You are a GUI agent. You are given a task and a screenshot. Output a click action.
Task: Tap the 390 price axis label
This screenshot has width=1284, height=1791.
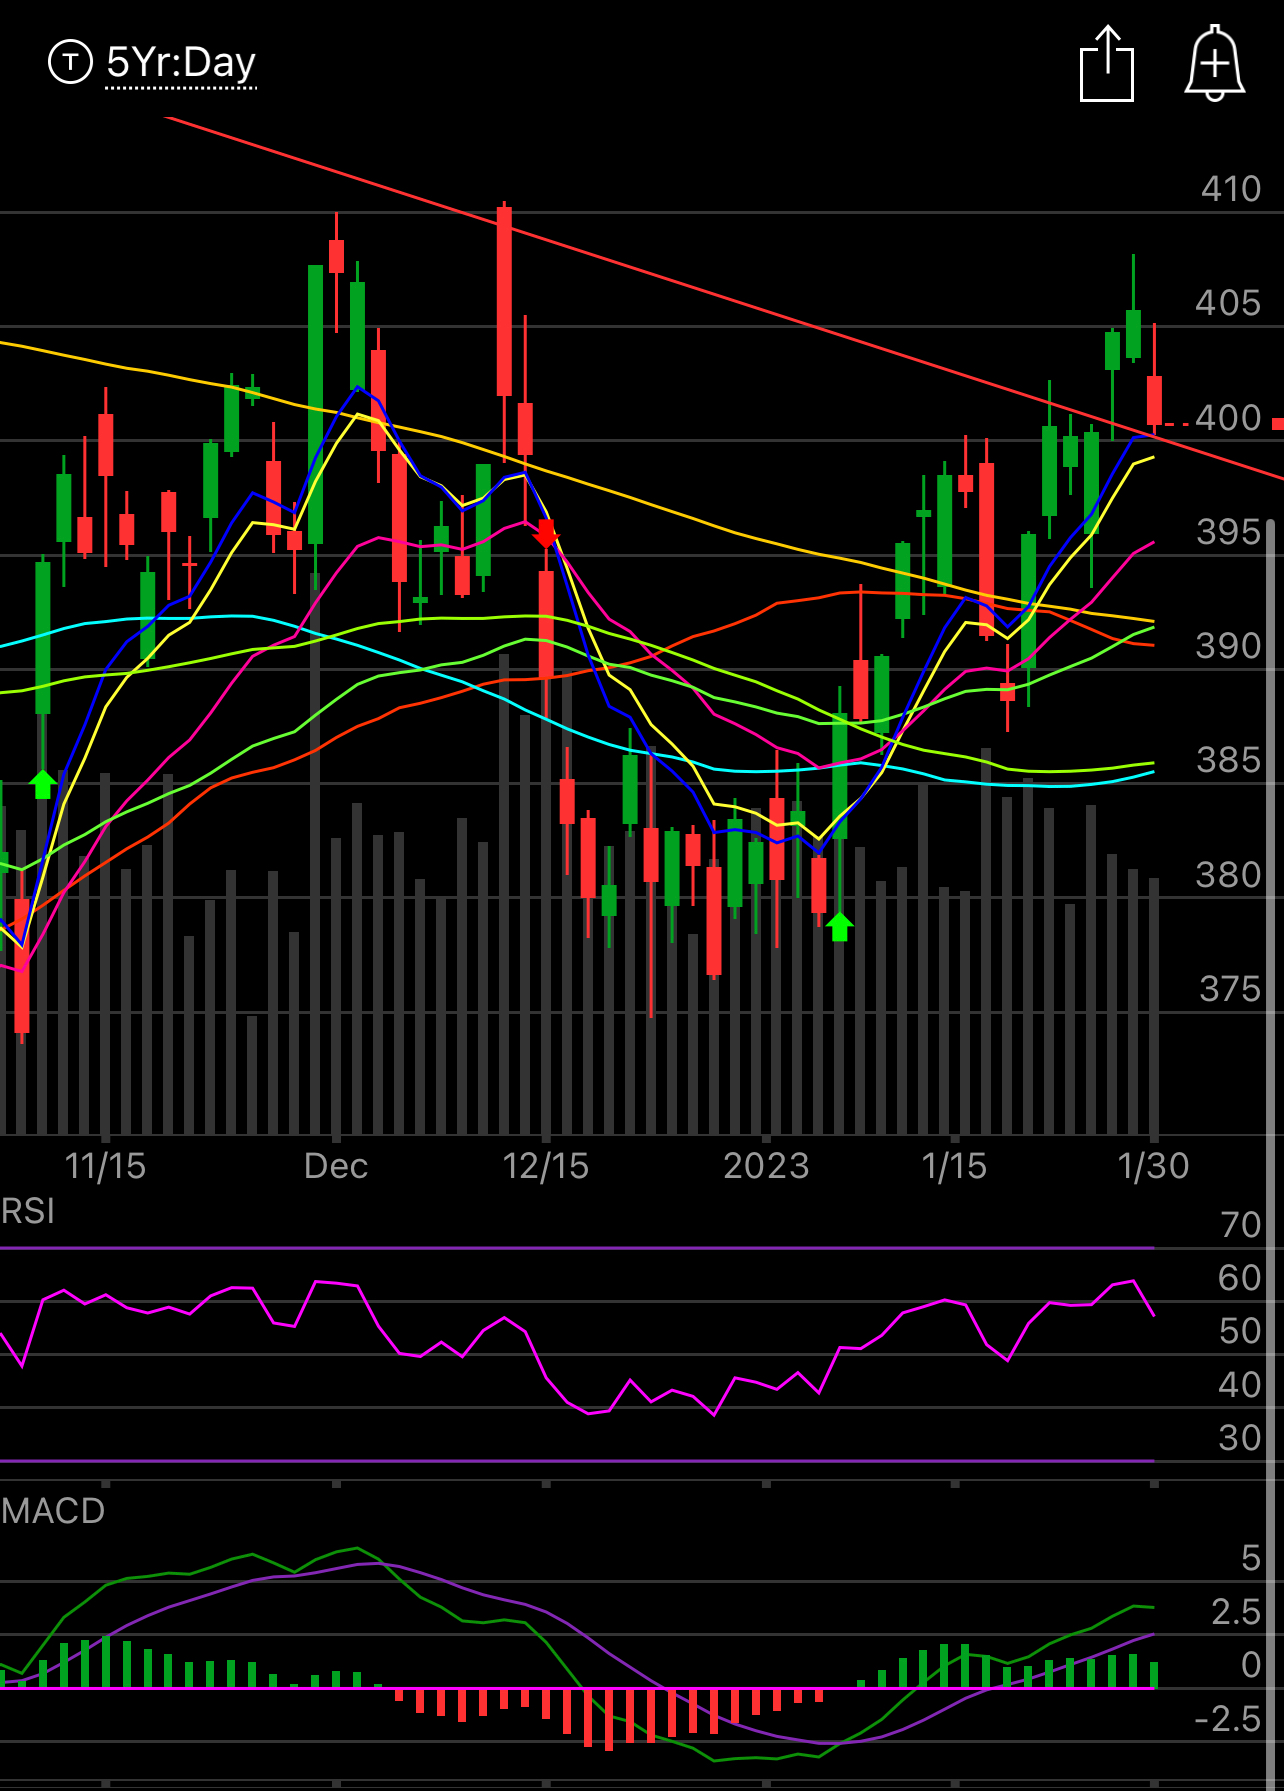pos(1229,645)
